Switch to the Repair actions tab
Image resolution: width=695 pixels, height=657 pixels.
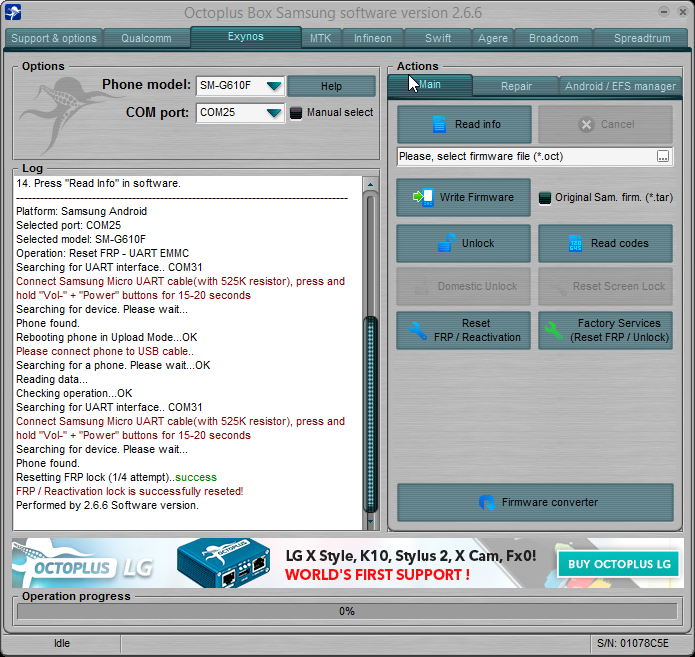516,86
